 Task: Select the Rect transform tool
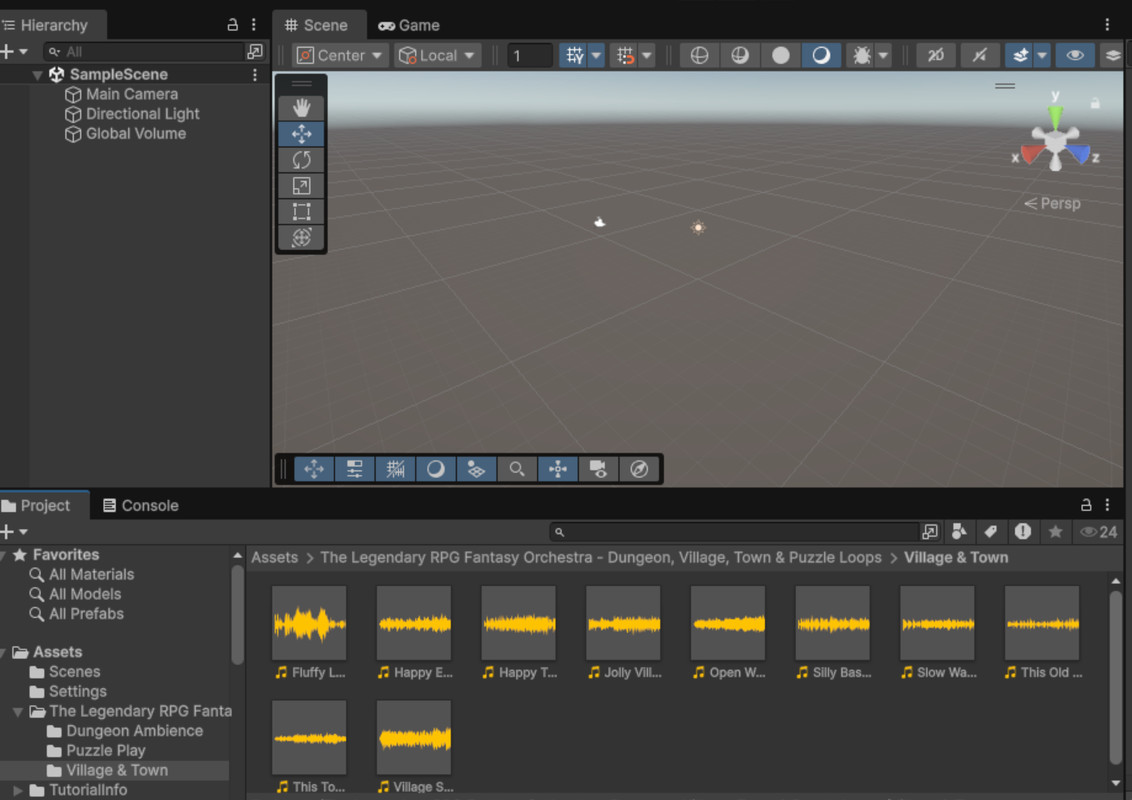coord(301,212)
